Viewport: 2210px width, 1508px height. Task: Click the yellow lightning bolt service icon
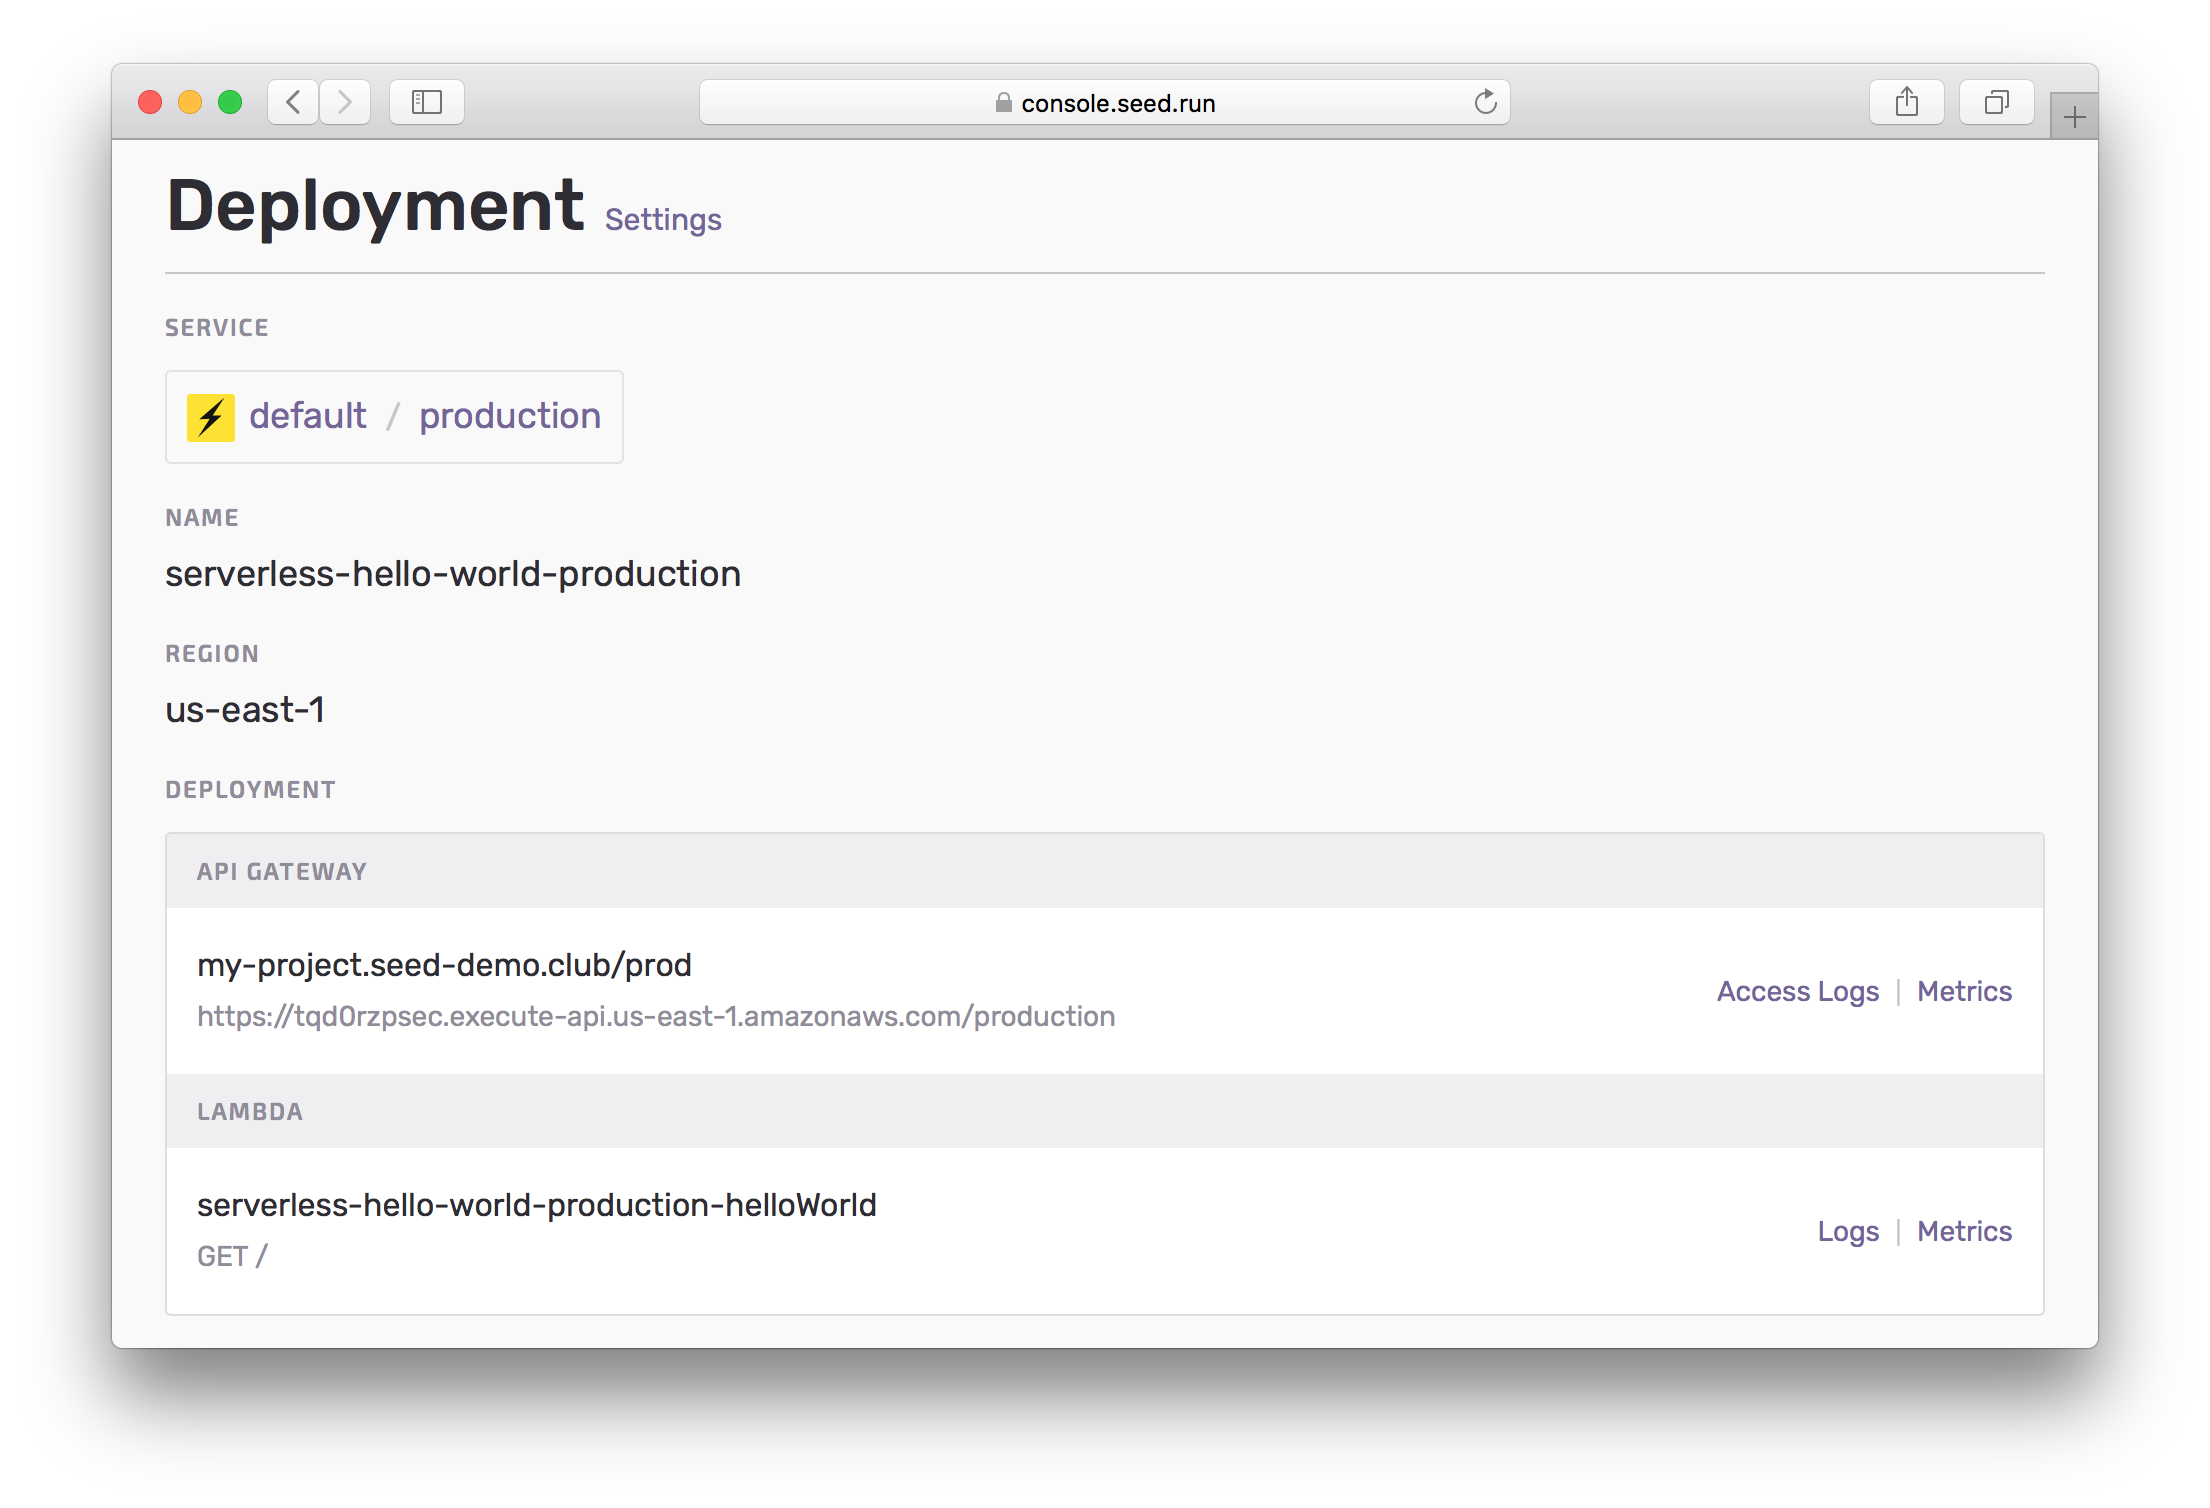tap(211, 417)
